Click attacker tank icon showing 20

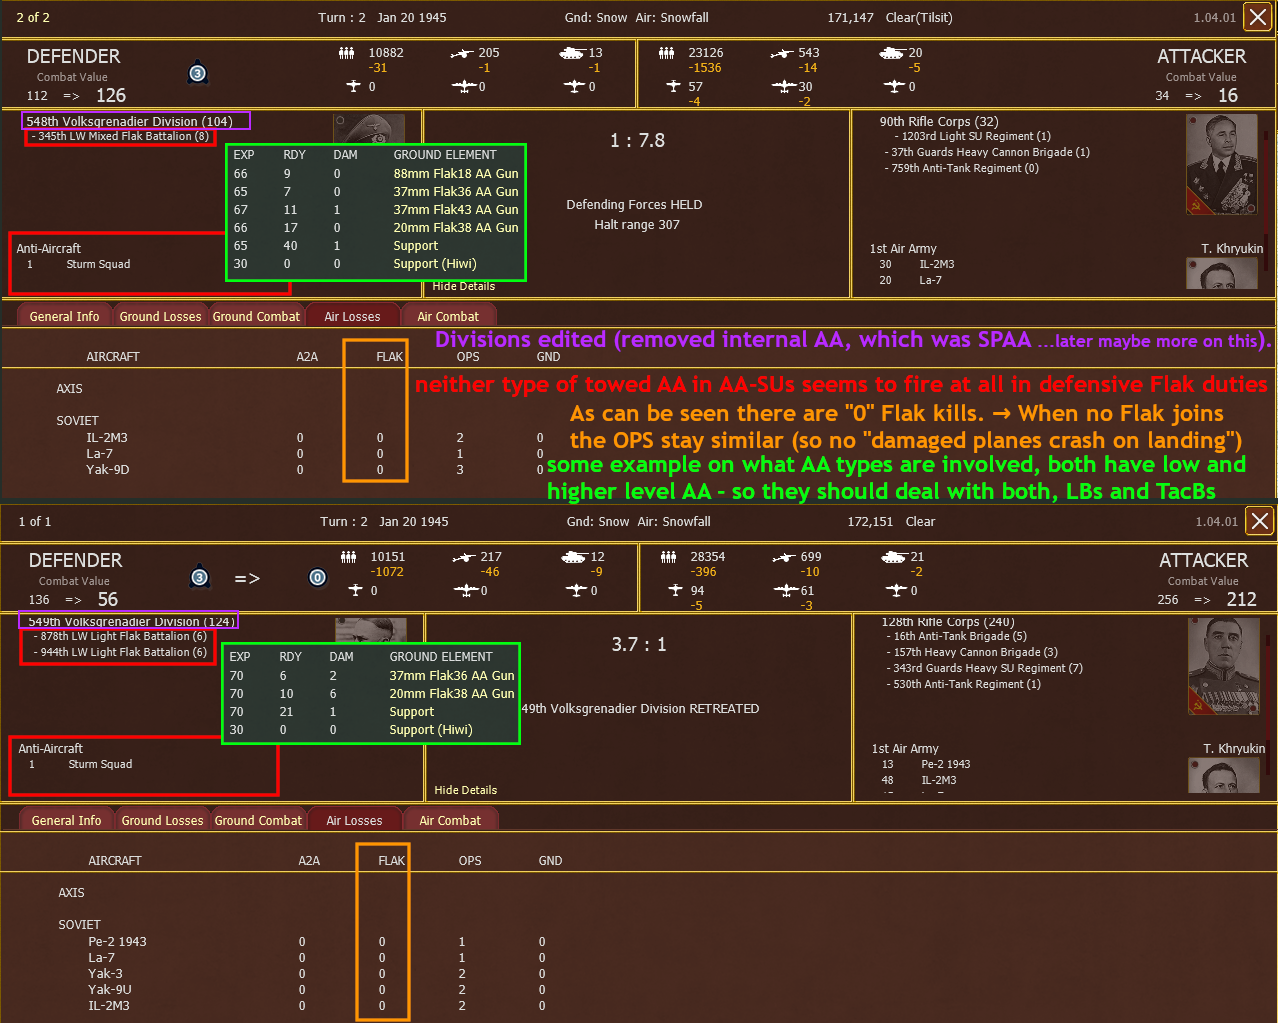892,53
